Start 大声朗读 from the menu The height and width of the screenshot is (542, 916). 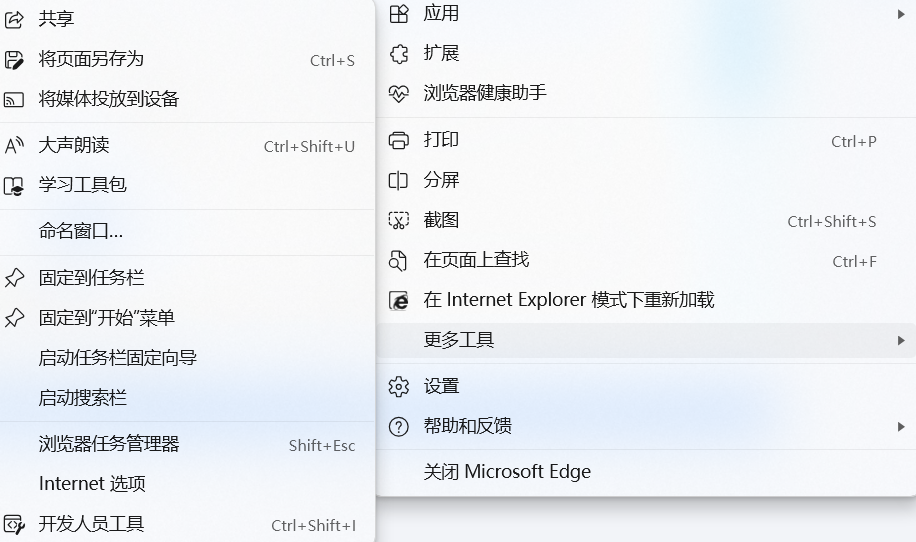coord(187,145)
